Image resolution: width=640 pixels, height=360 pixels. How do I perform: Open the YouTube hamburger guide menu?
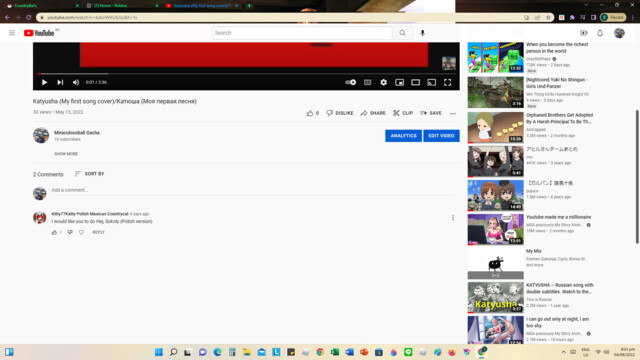click(12, 33)
